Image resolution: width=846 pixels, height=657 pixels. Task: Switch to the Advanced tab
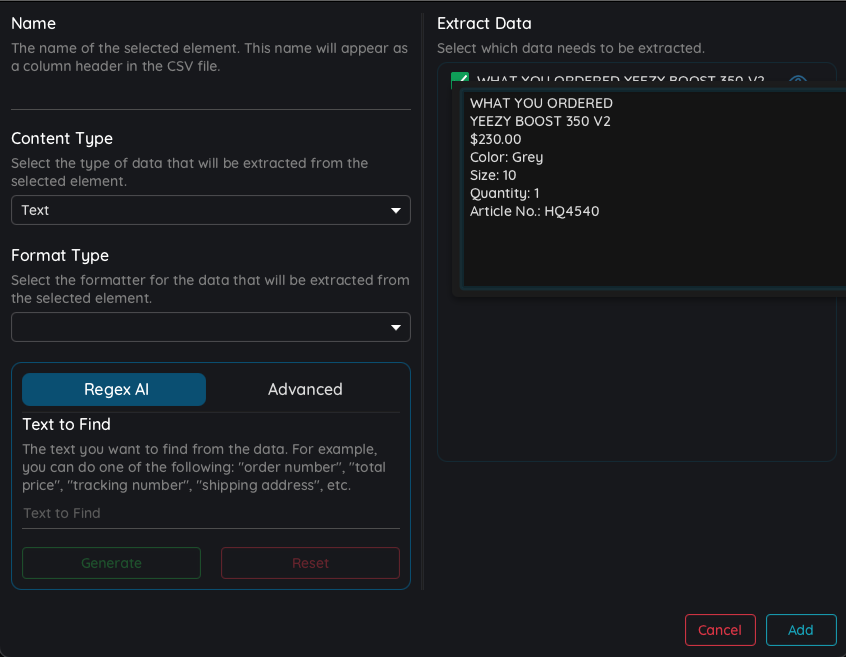pos(305,389)
